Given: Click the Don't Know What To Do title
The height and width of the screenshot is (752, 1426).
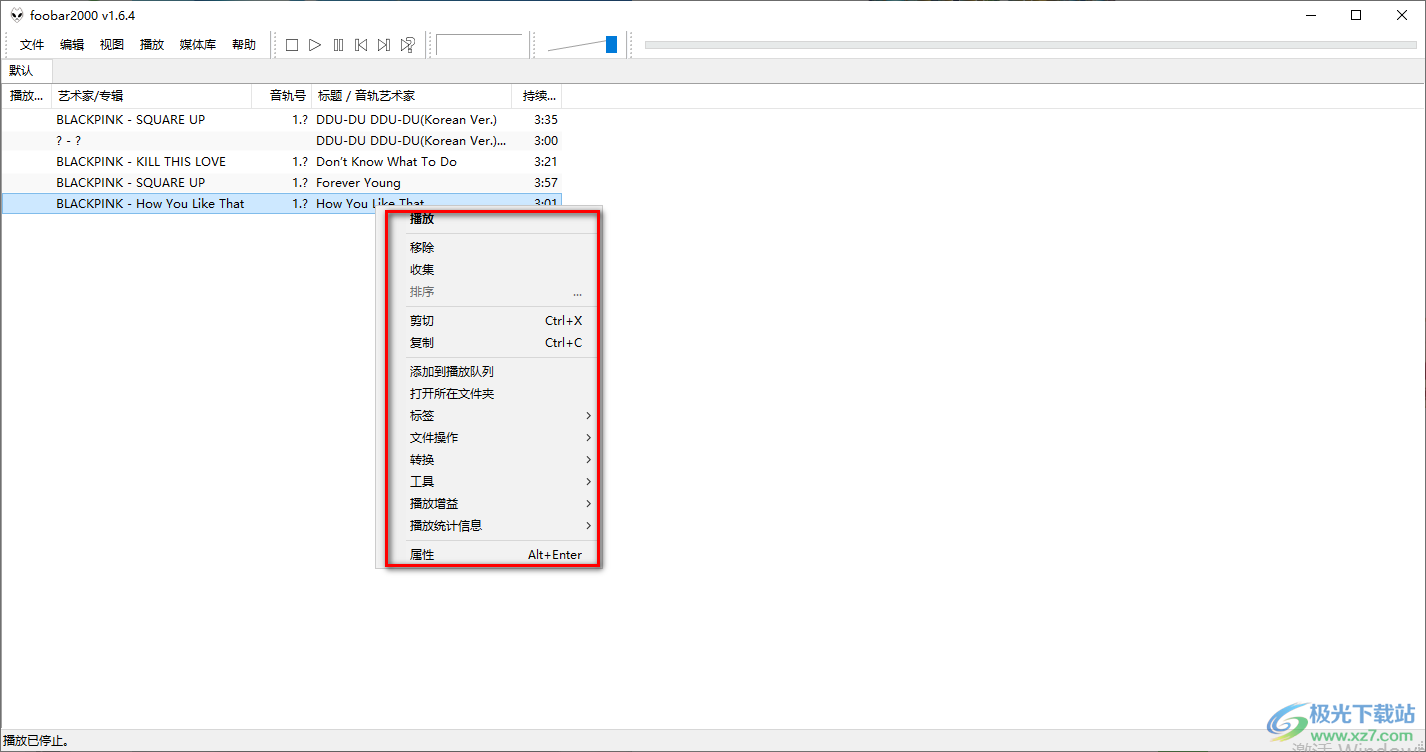Looking at the screenshot, I should tap(386, 162).
